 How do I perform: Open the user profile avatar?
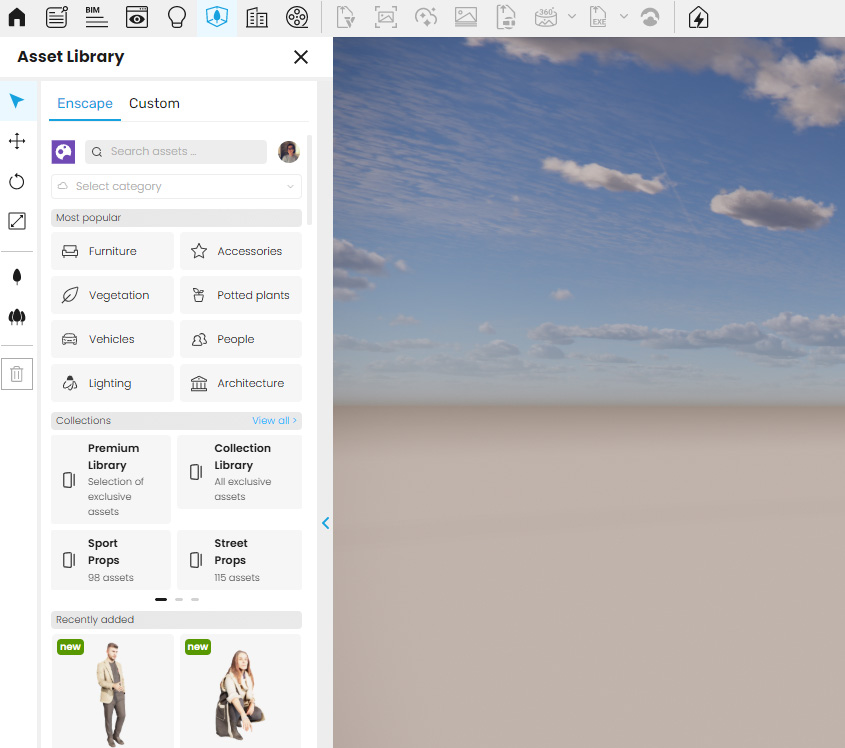pyautogui.click(x=289, y=152)
